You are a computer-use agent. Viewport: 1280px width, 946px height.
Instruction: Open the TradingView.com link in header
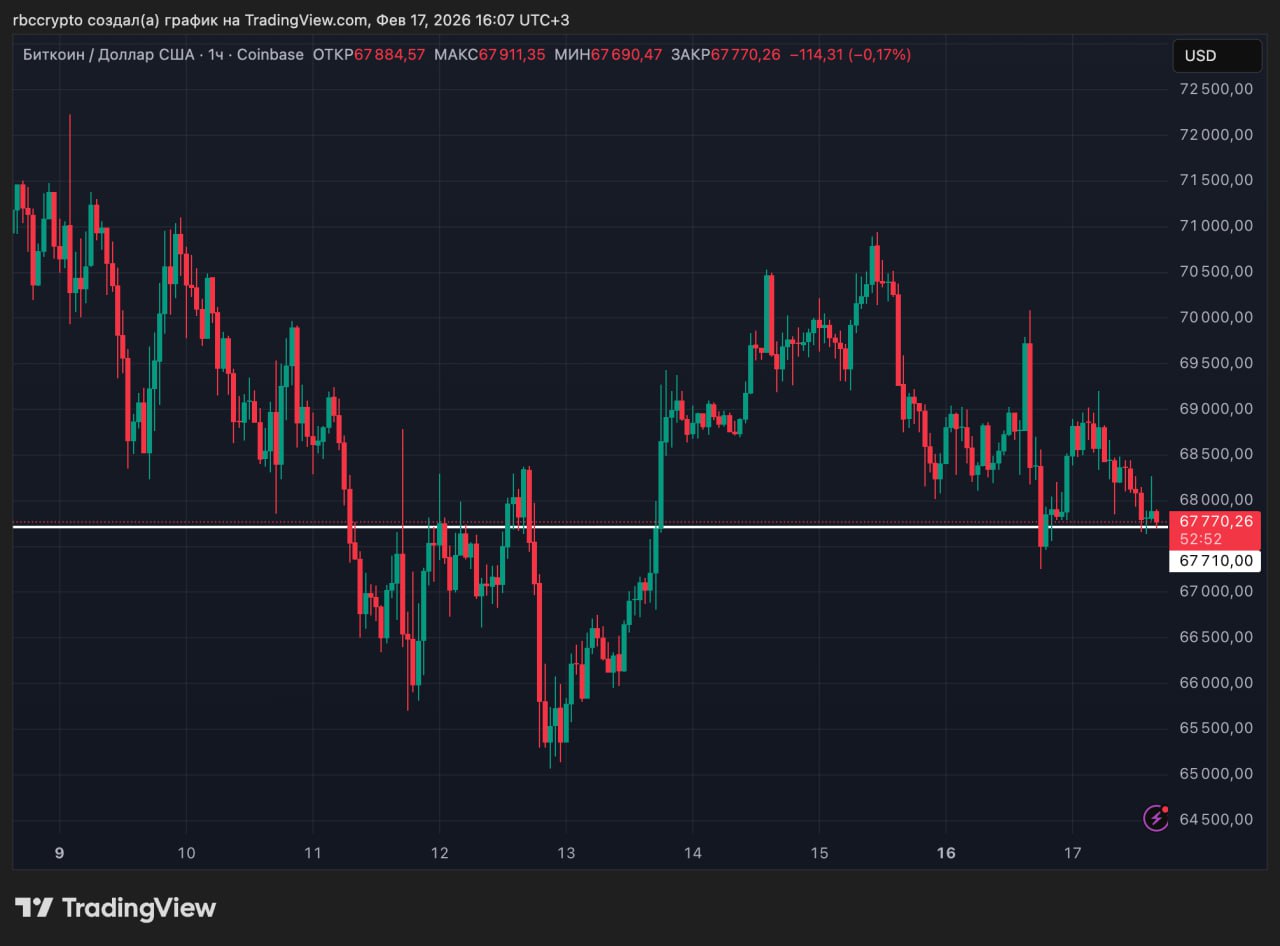coord(306,20)
